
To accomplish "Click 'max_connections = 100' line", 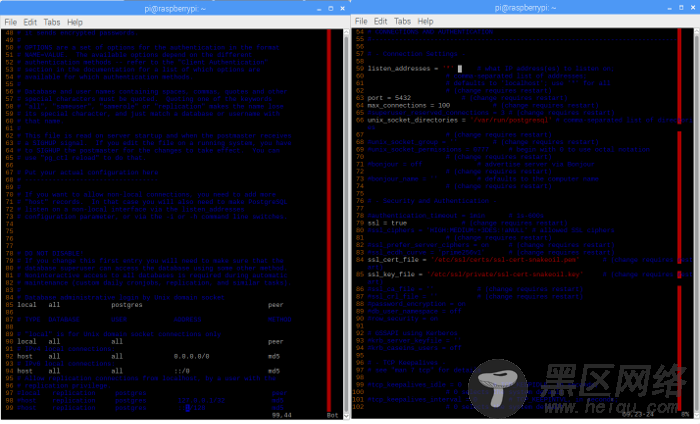I will click(x=408, y=105).
